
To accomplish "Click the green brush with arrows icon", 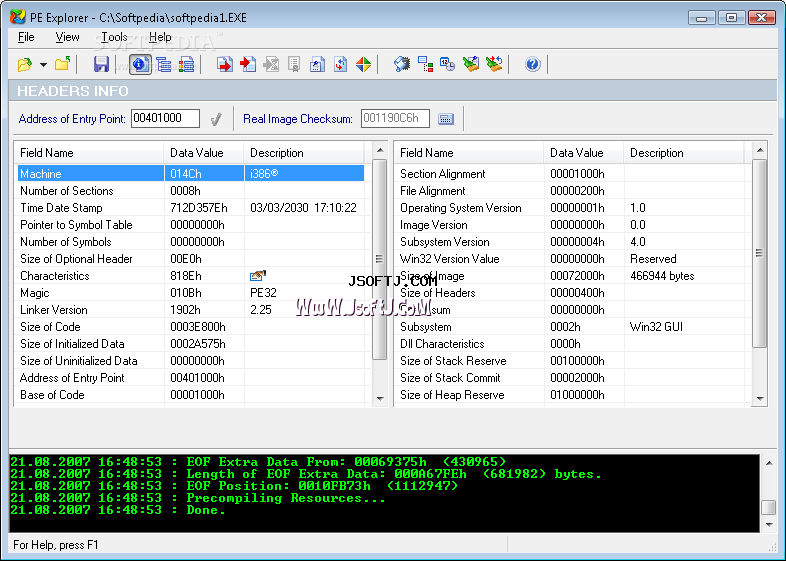I will coord(494,64).
